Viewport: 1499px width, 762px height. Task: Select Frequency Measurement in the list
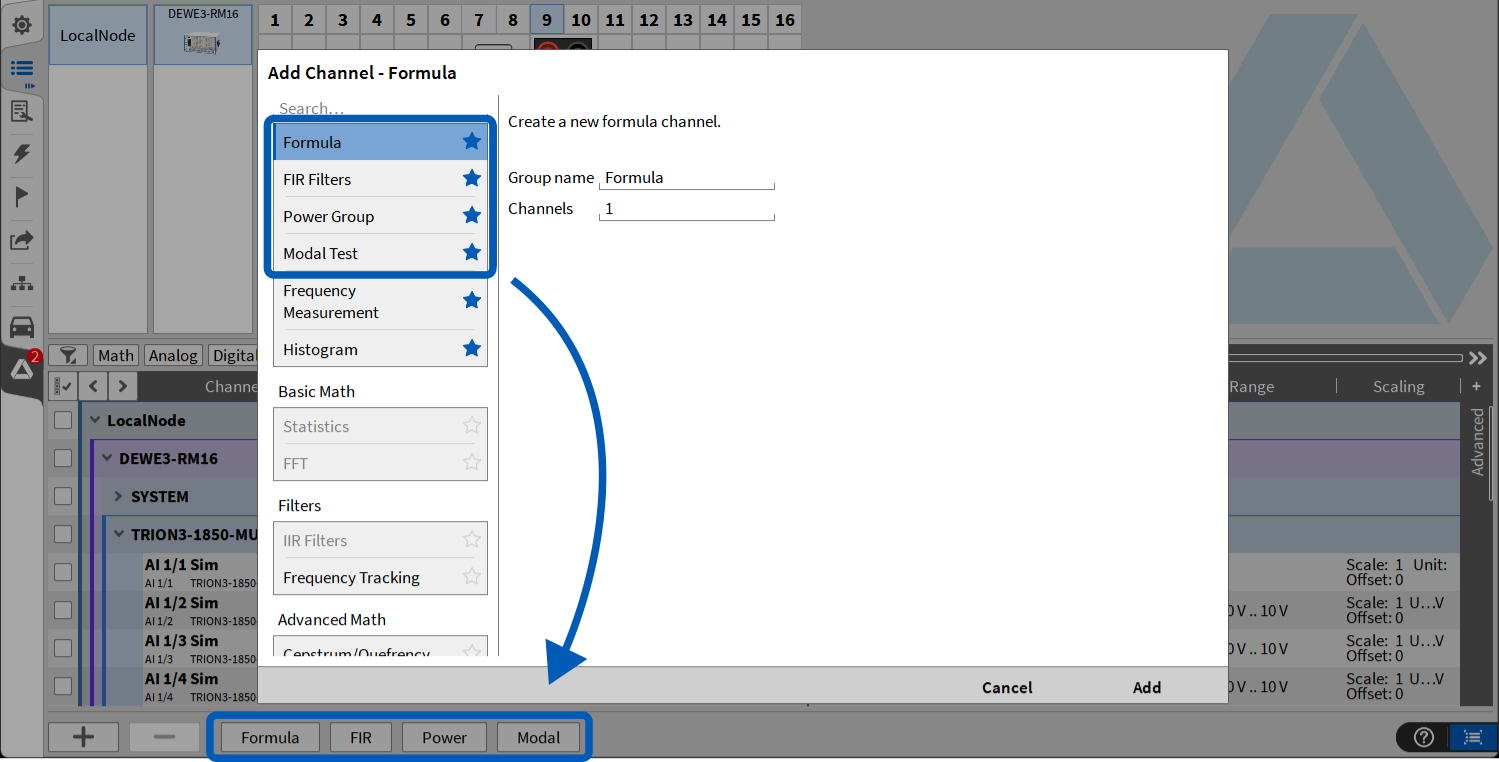(x=381, y=301)
